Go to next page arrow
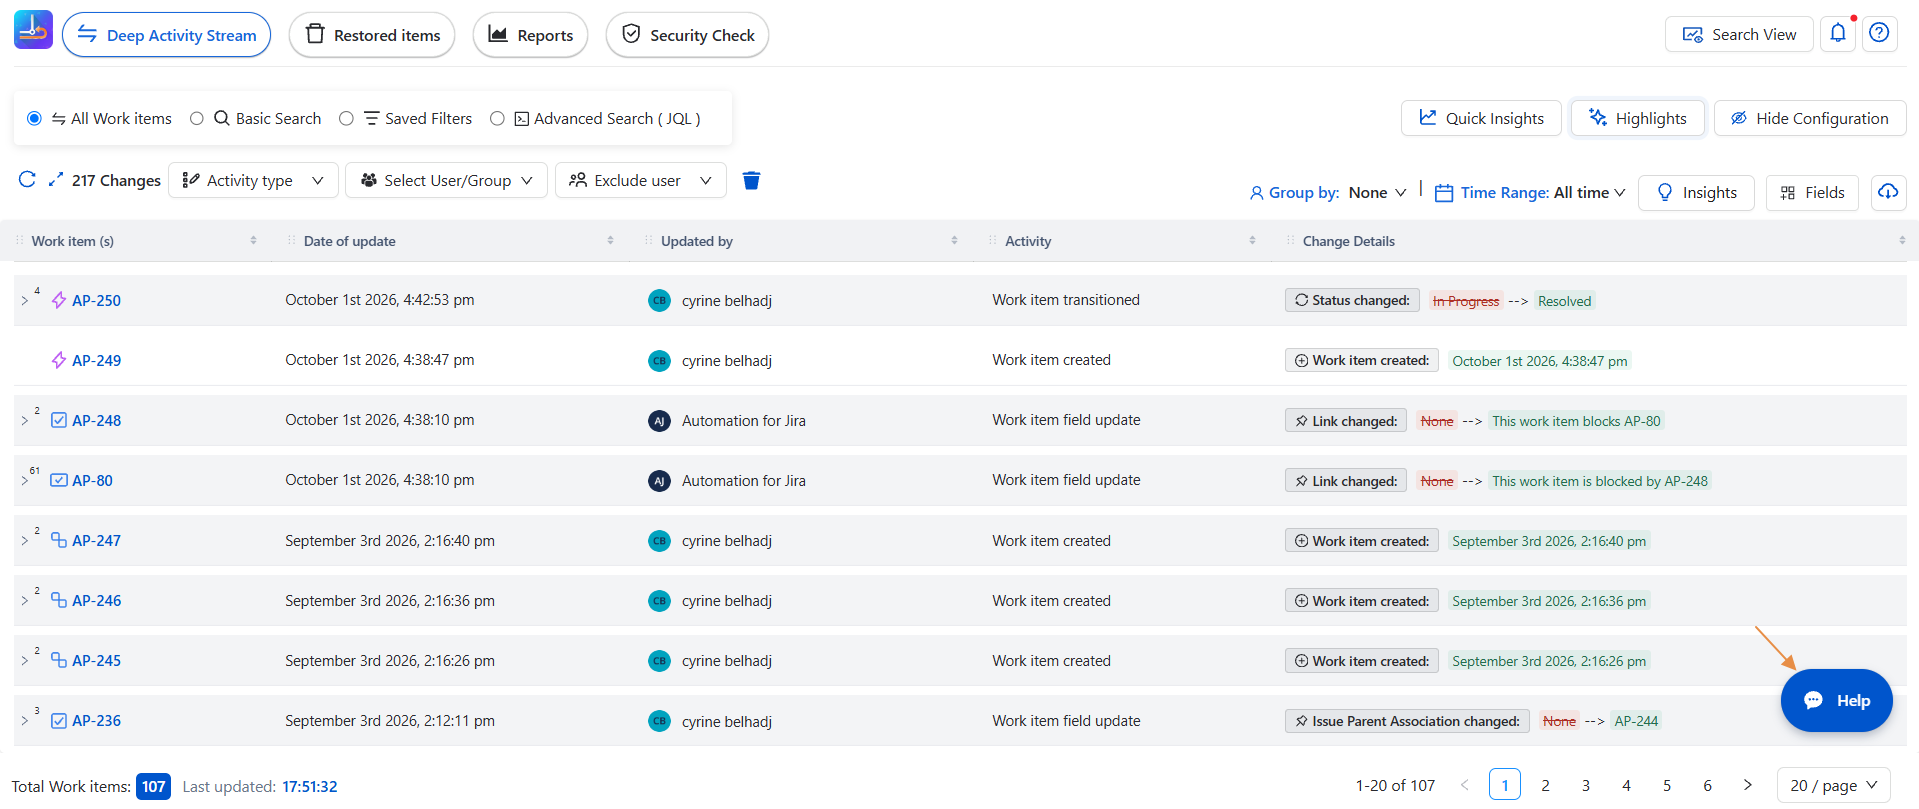Screen dimensions: 1919x809 [x=1748, y=785]
